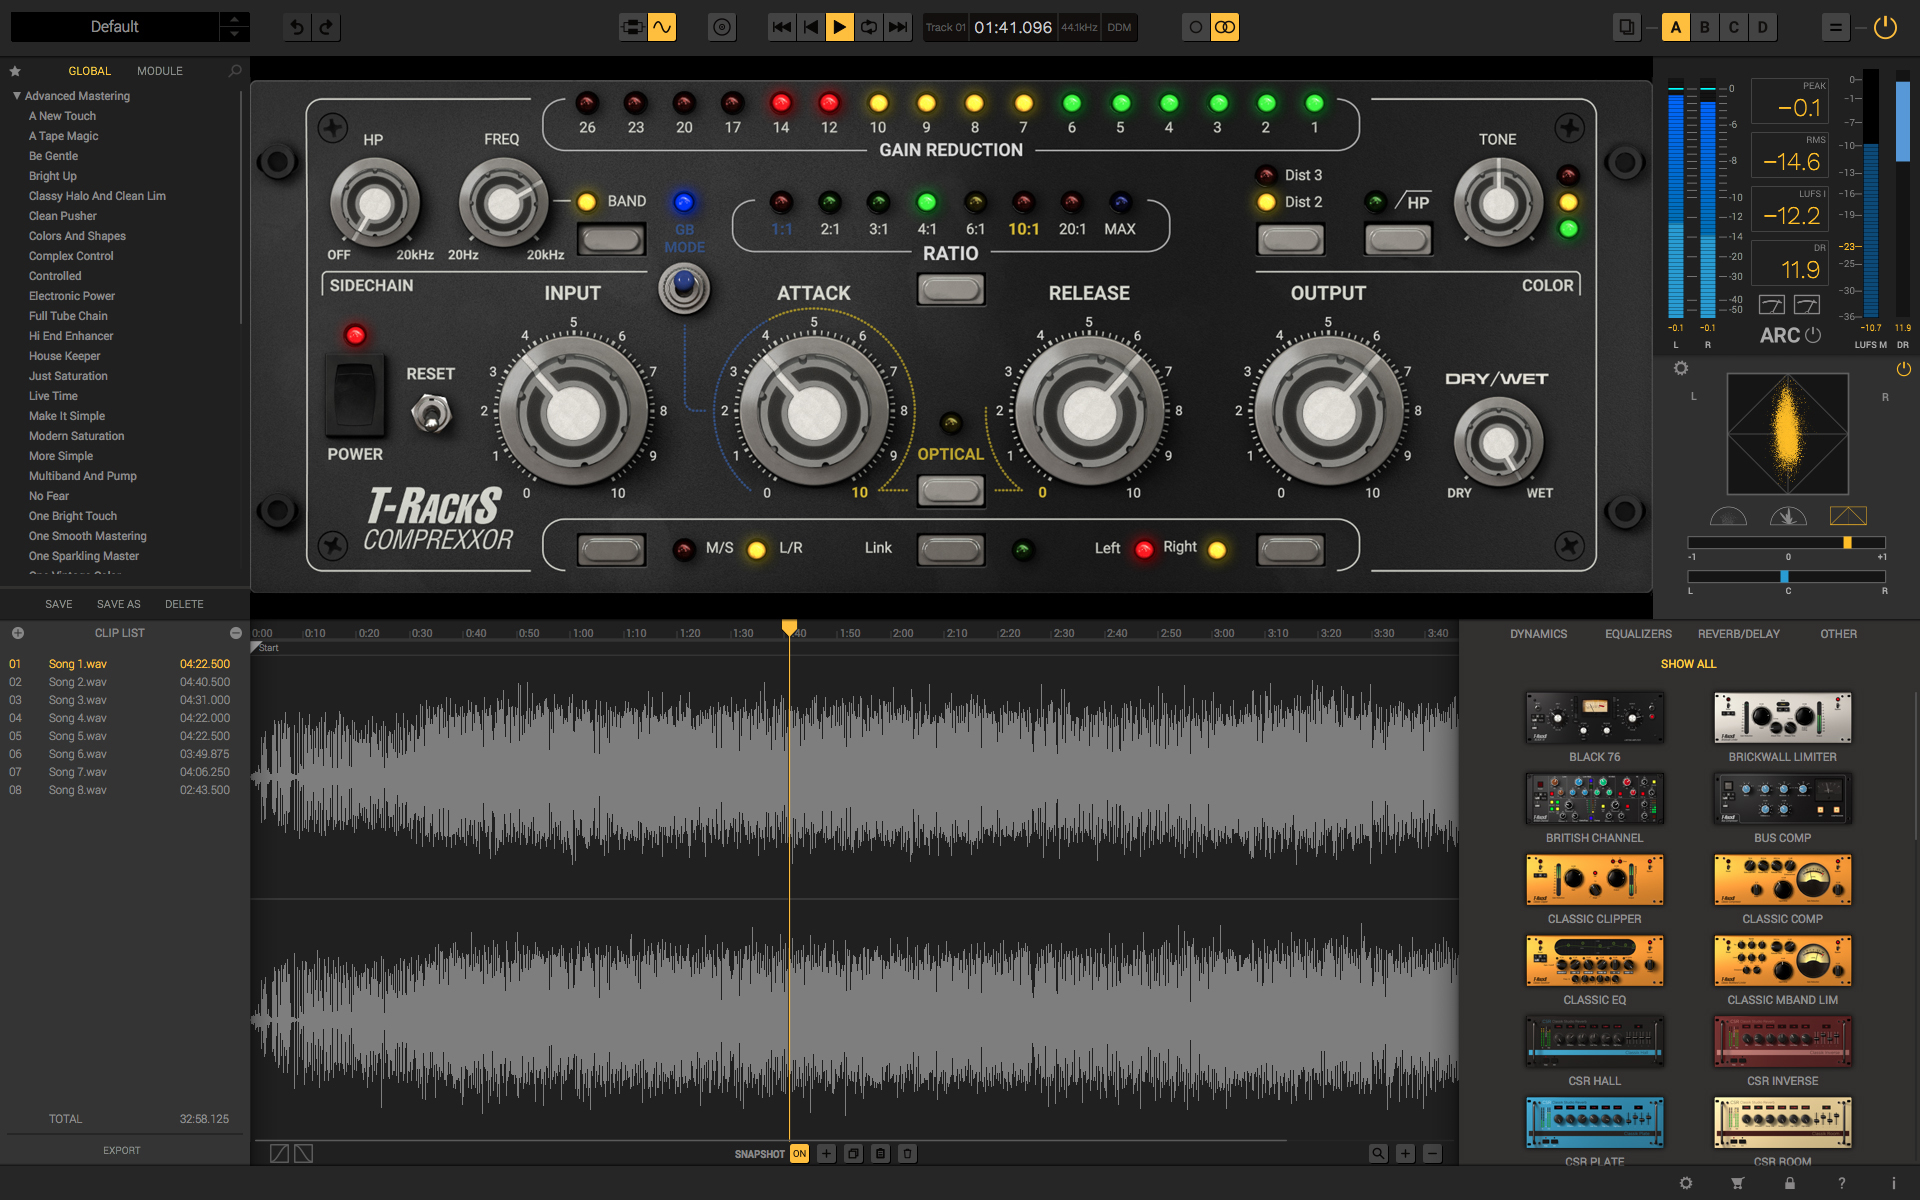Click the redo arrow icon
Image resolution: width=1920 pixels, height=1200 pixels.
(326, 27)
